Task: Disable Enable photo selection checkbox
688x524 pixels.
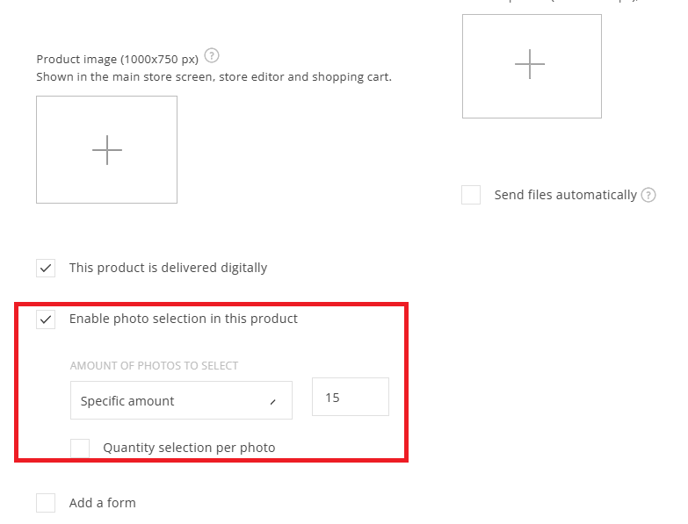Action: (46, 319)
